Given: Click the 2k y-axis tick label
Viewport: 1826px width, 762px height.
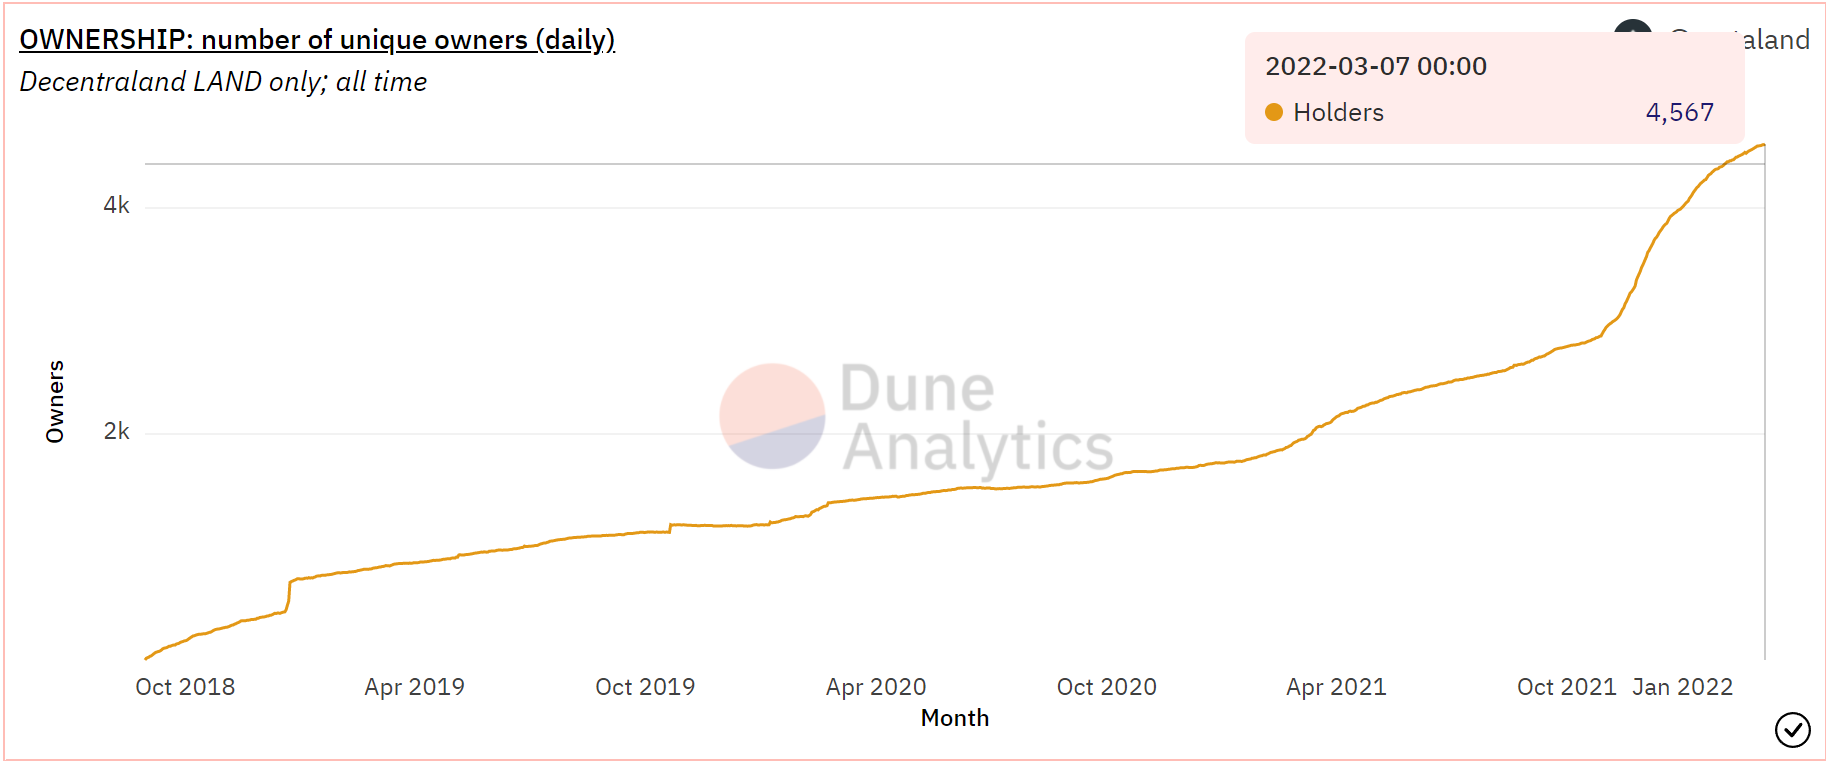Looking at the screenshot, I should 116,432.
